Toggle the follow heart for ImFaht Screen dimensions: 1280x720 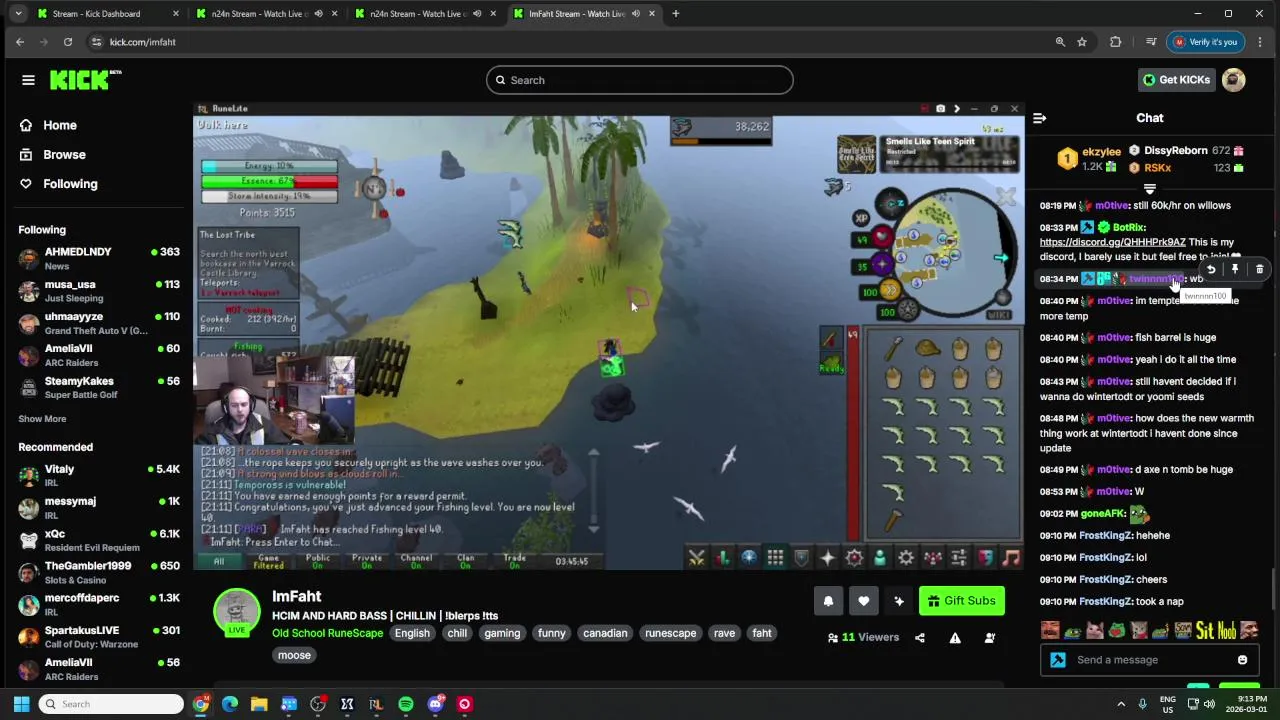point(864,601)
